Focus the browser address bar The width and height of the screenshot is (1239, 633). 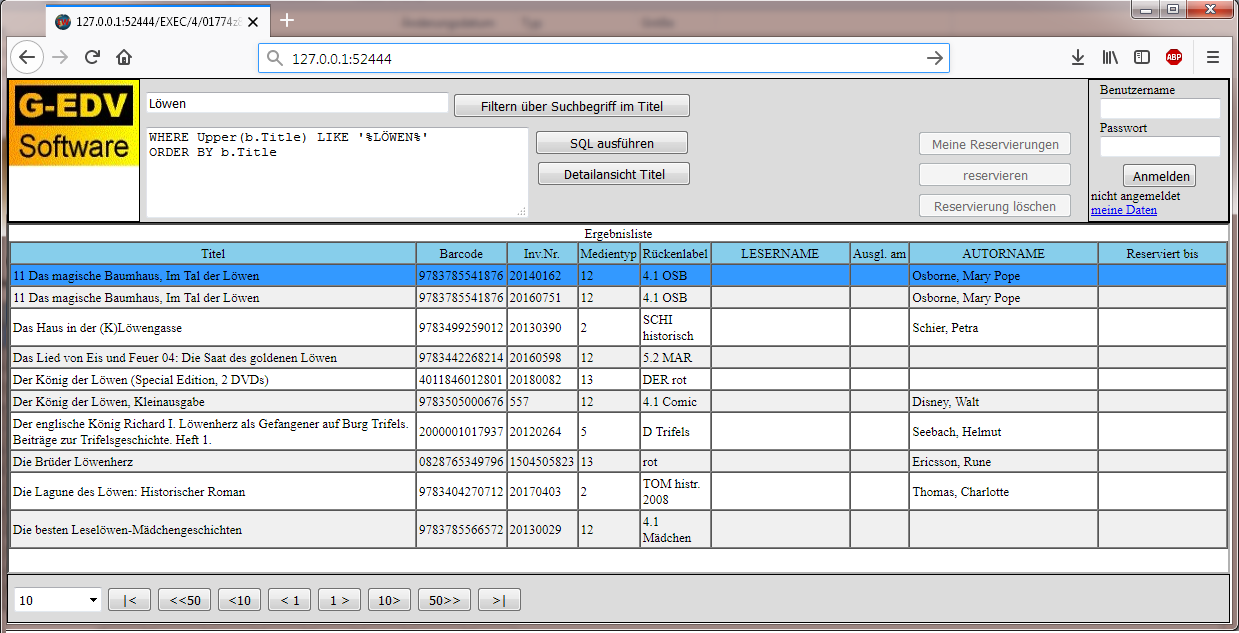click(604, 59)
